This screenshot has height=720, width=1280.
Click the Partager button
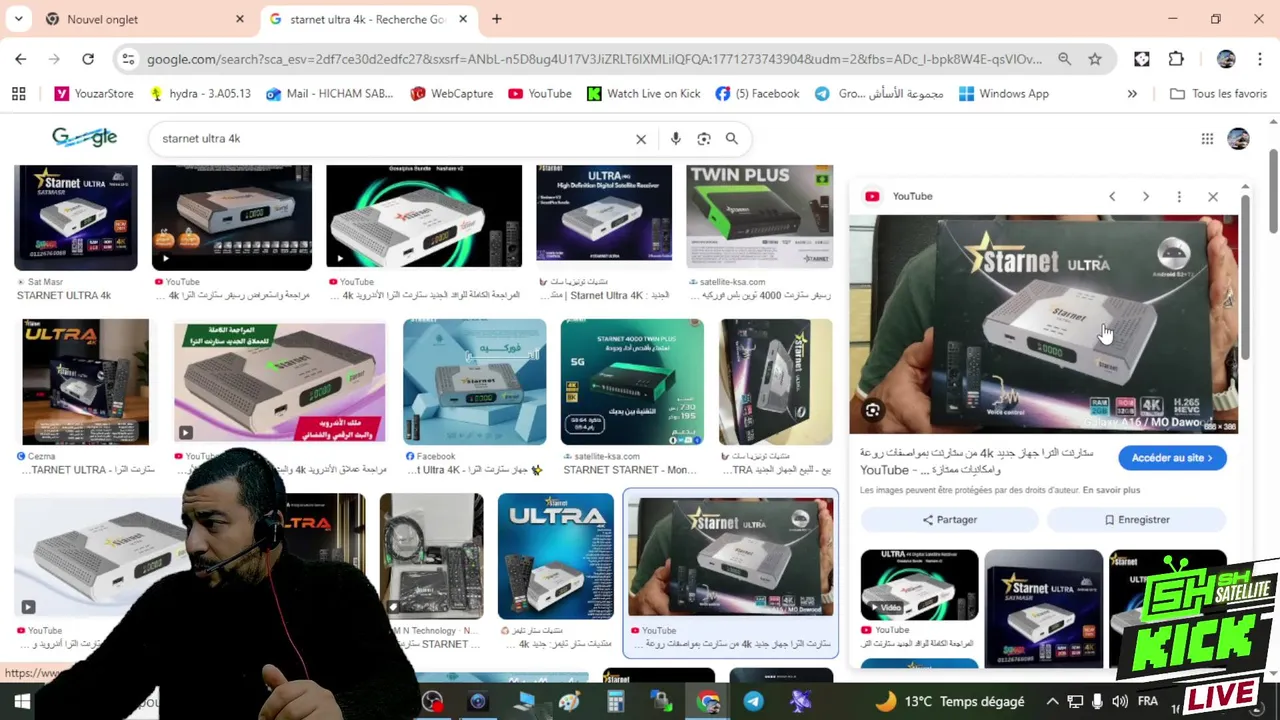tap(949, 520)
